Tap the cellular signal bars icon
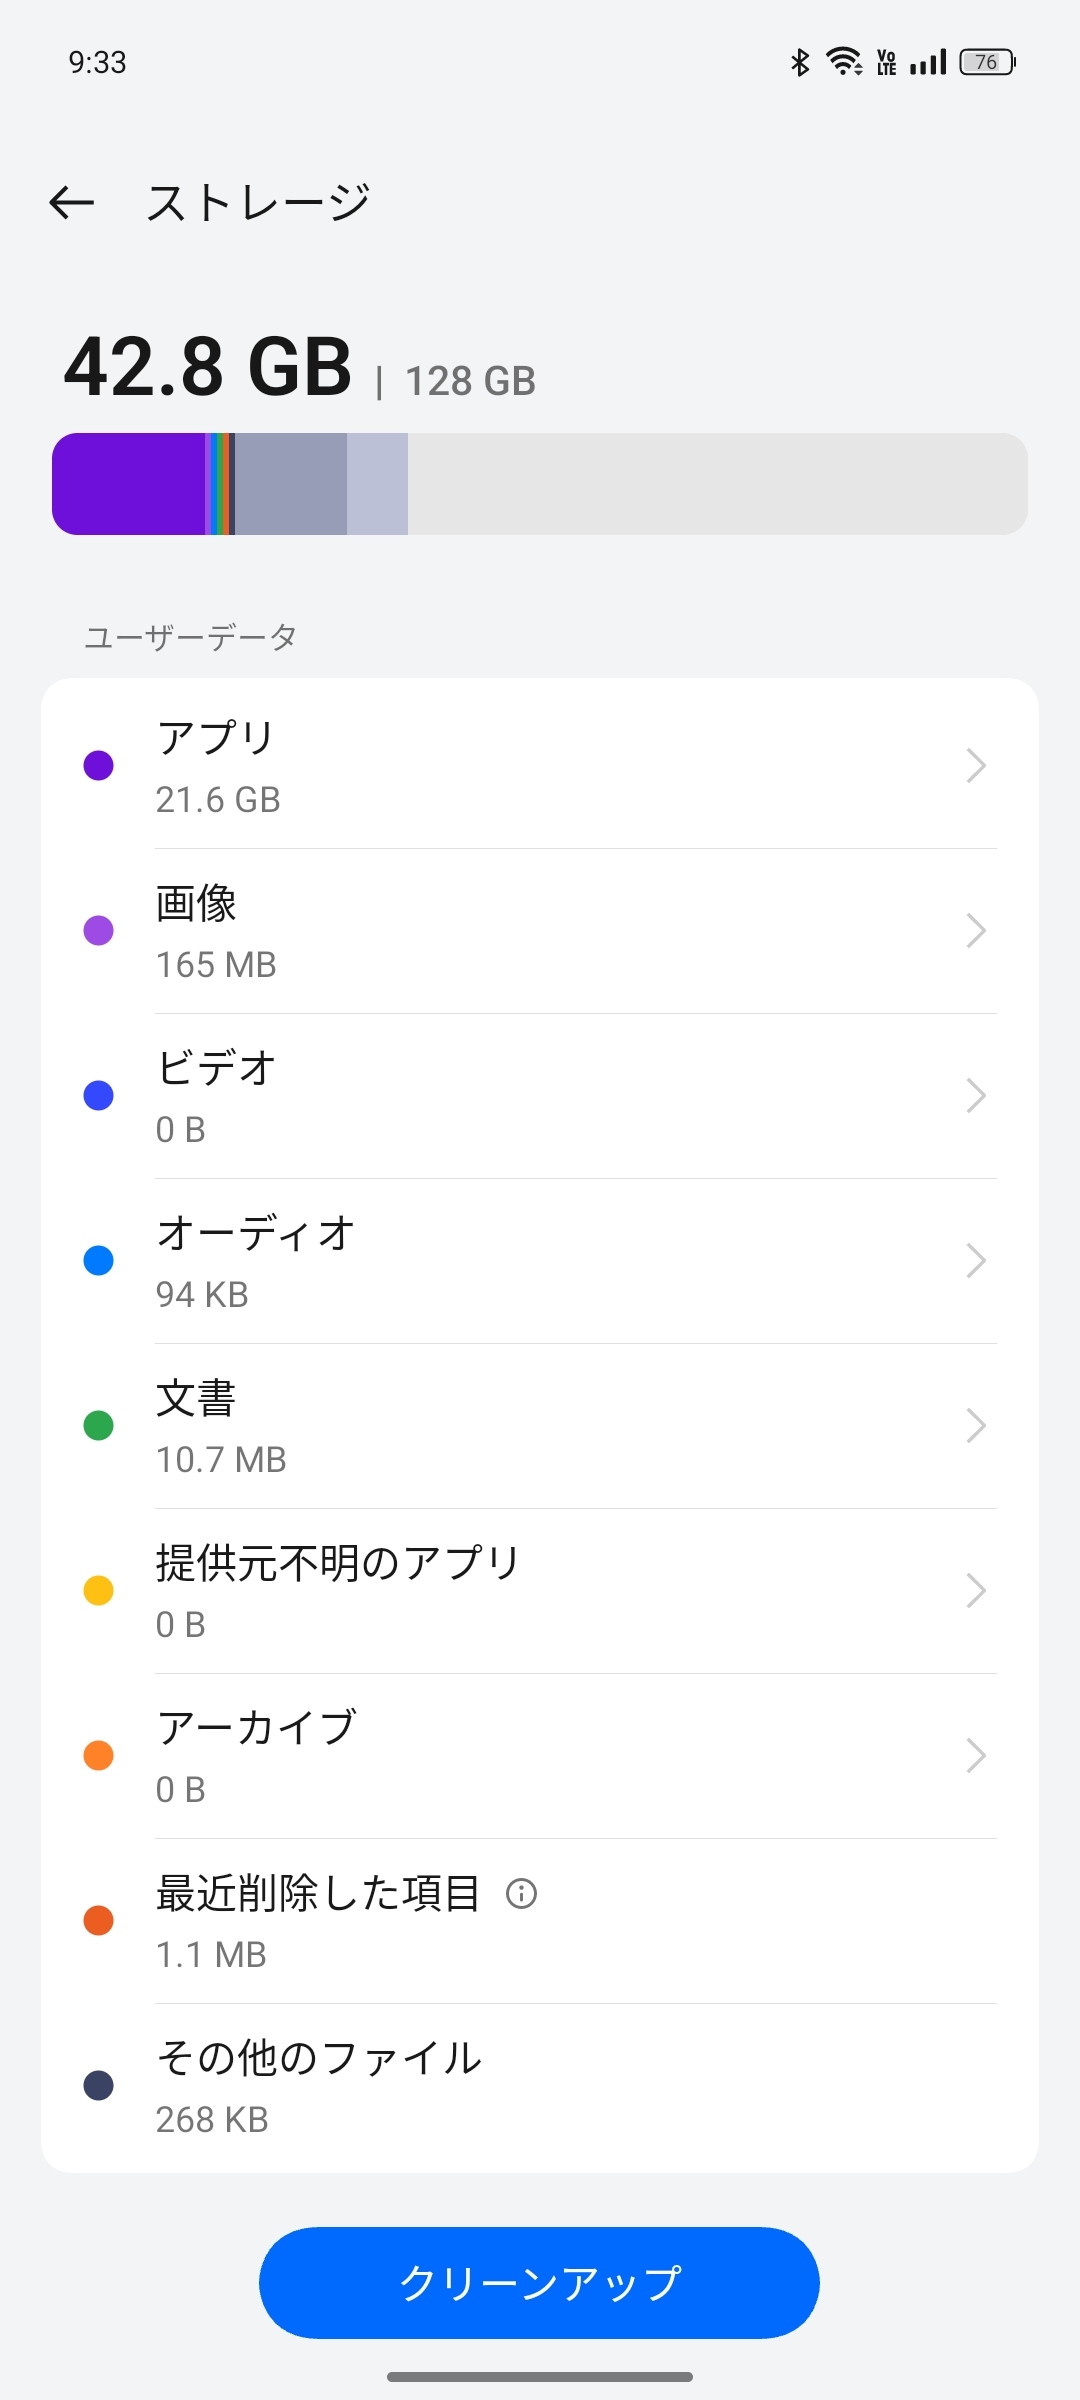Image resolution: width=1080 pixels, height=2400 pixels. [928, 62]
